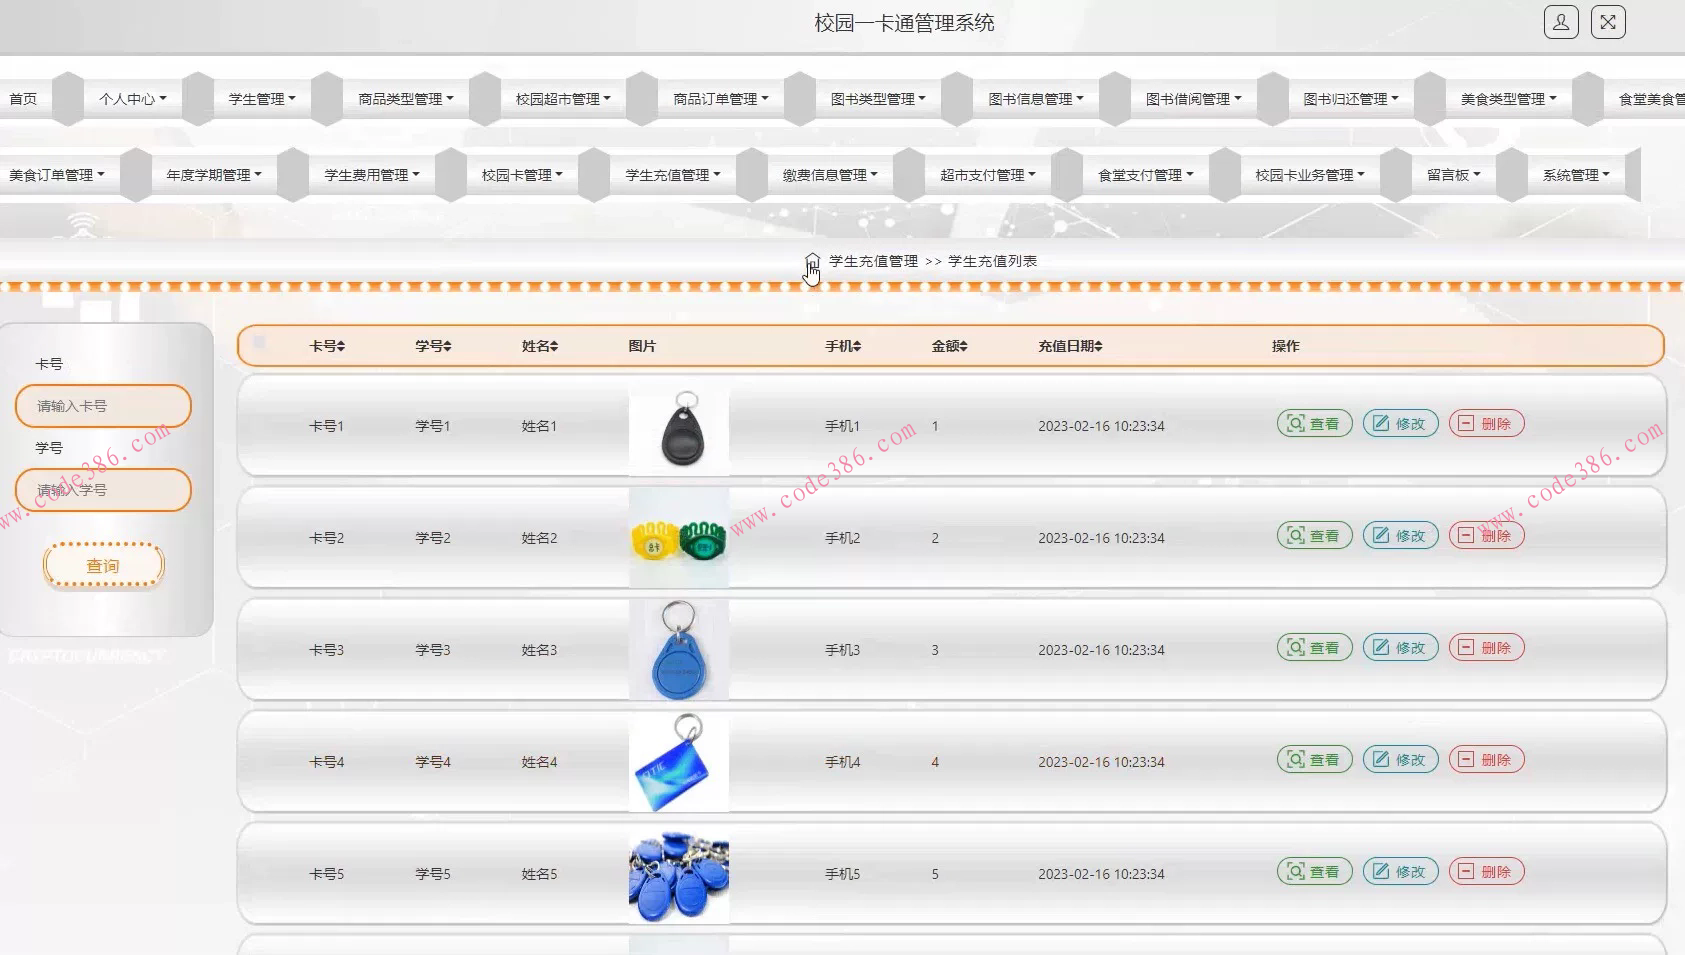
Task: Toggle sort on the 金额 column
Action: (x=948, y=345)
